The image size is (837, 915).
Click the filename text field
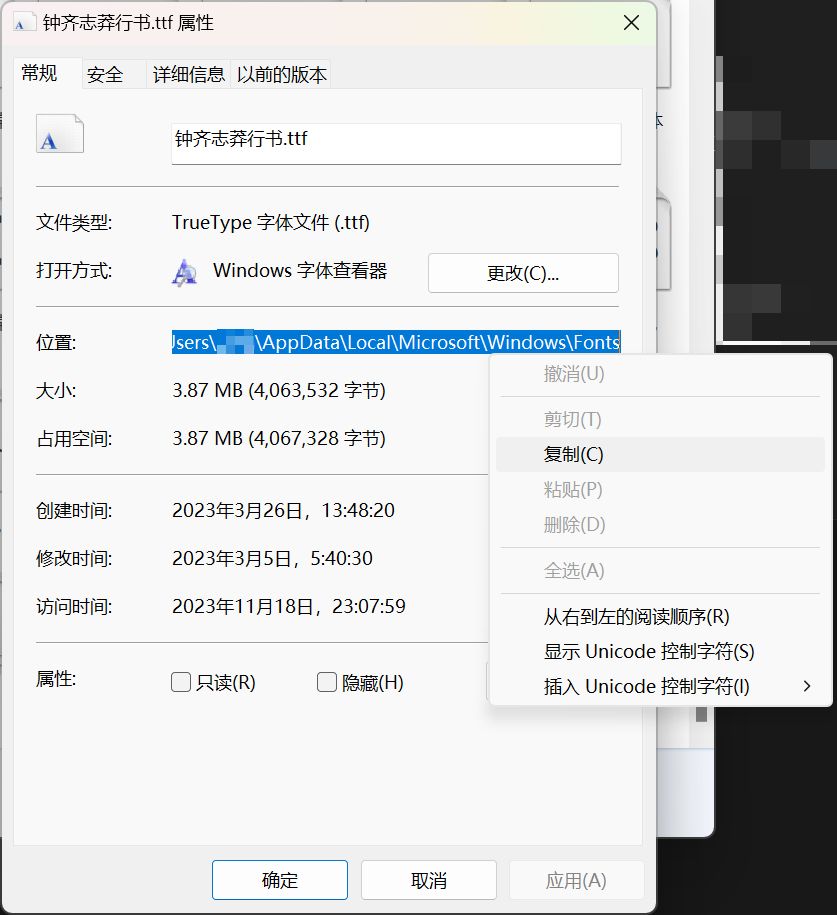396,140
